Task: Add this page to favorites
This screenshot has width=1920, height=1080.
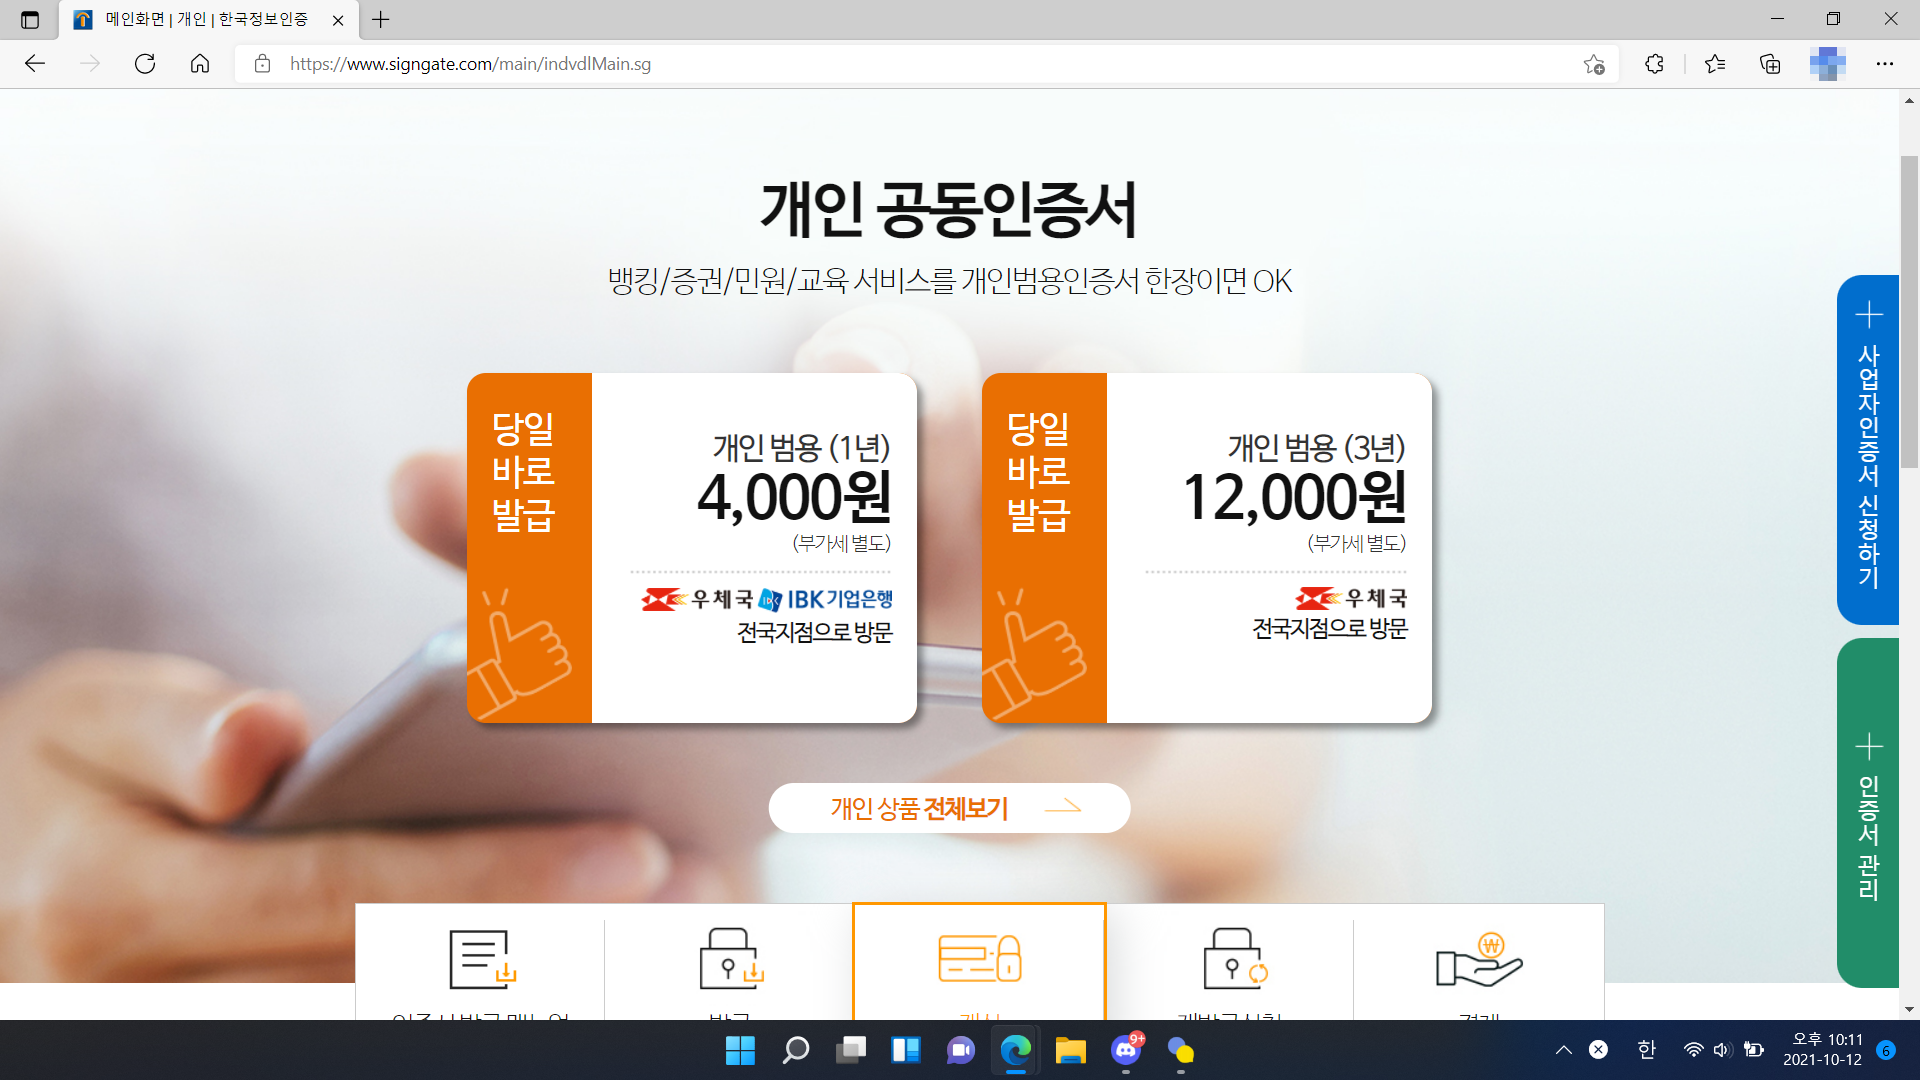Action: (1594, 64)
